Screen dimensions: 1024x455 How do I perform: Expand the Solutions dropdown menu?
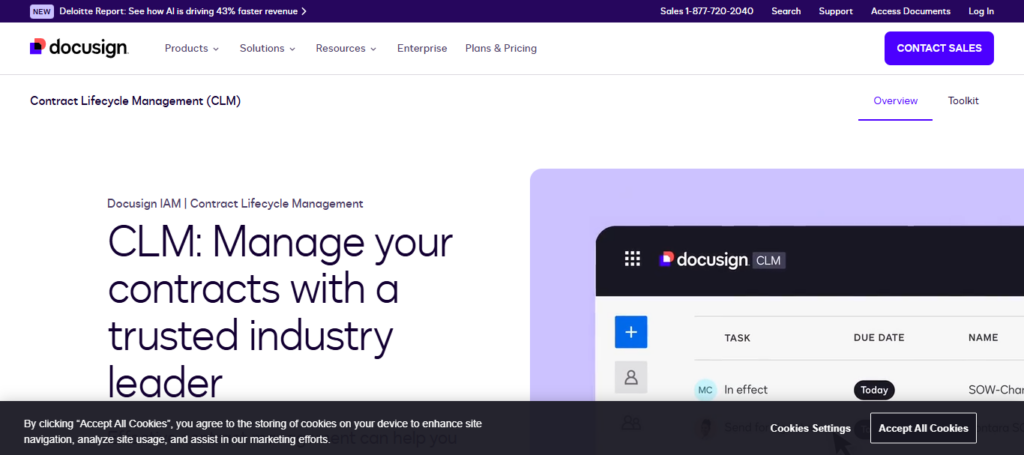(x=268, y=48)
